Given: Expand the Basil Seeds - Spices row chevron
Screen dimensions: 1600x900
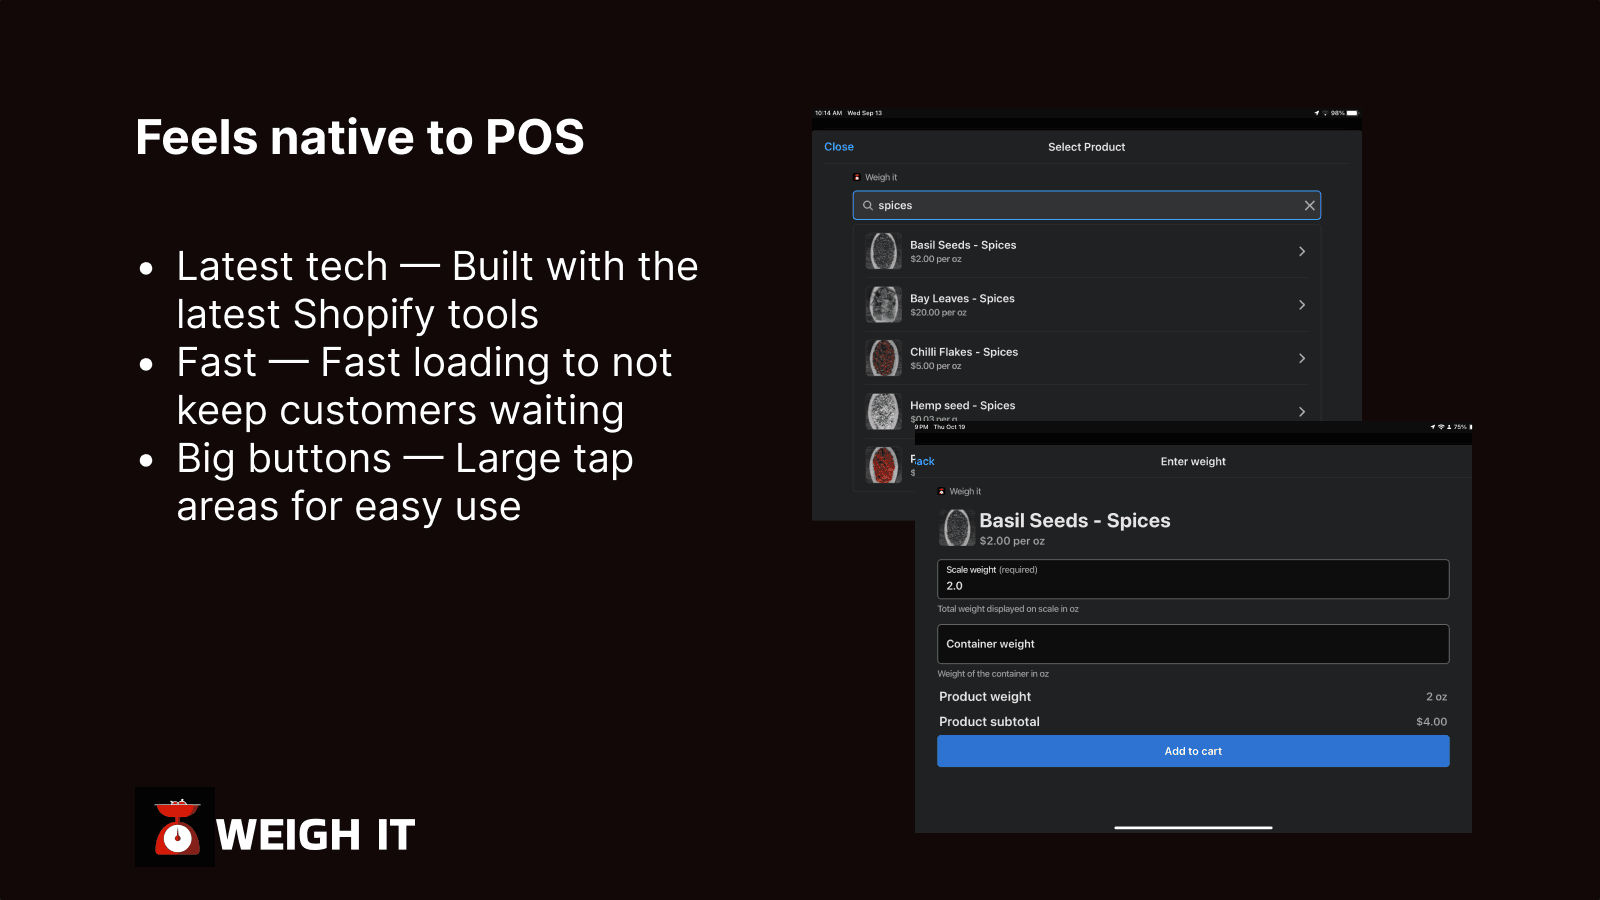Looking at the screenshot, I should point(1301,252).
